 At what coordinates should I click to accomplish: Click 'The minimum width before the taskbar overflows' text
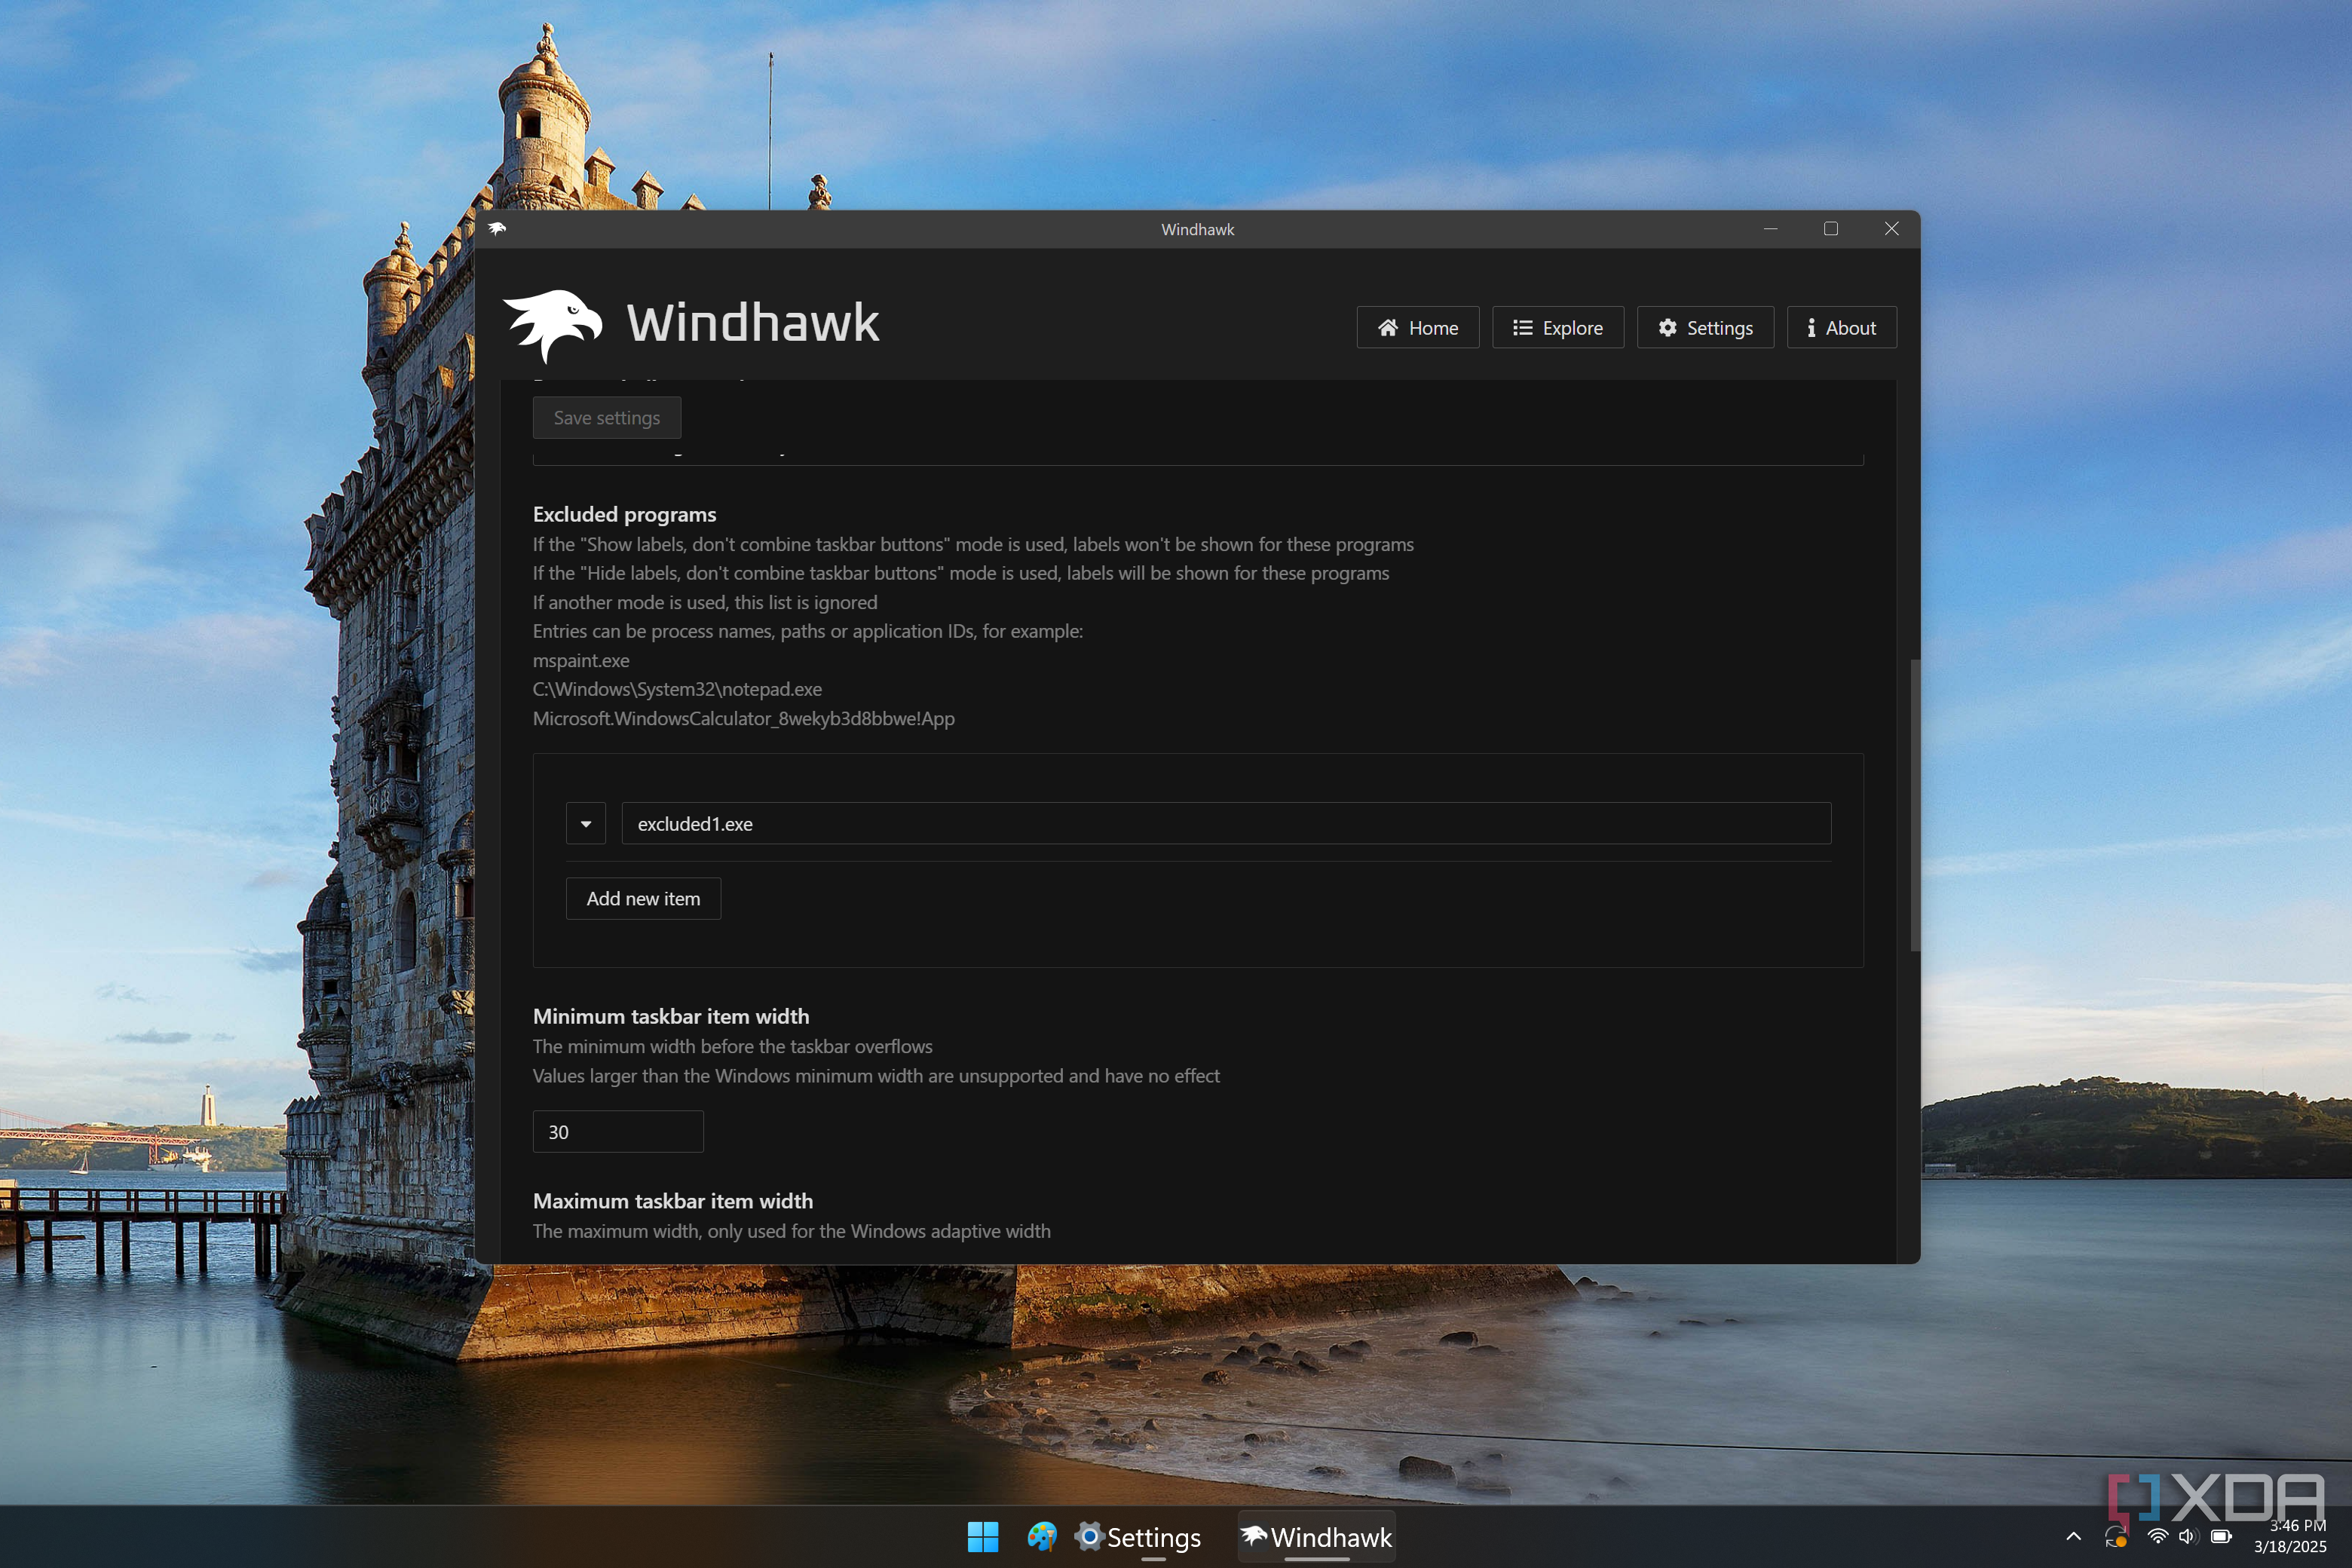[732, 1046]
